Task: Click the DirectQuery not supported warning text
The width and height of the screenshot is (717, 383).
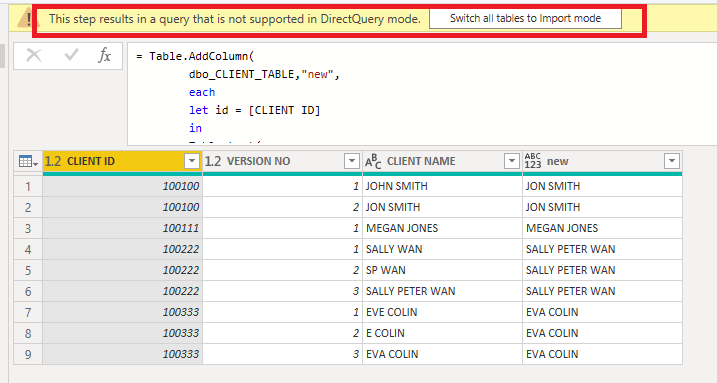Action: tap(235, 19)
